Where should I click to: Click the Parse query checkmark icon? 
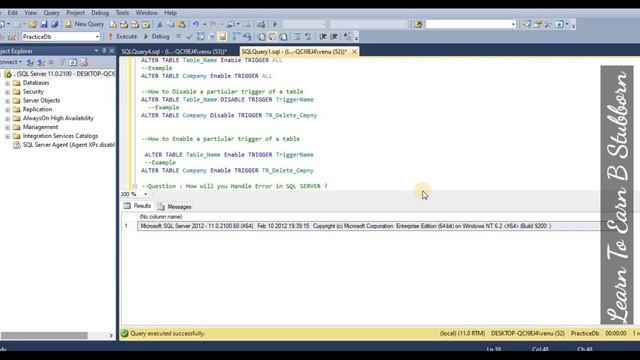pos(189,37)
